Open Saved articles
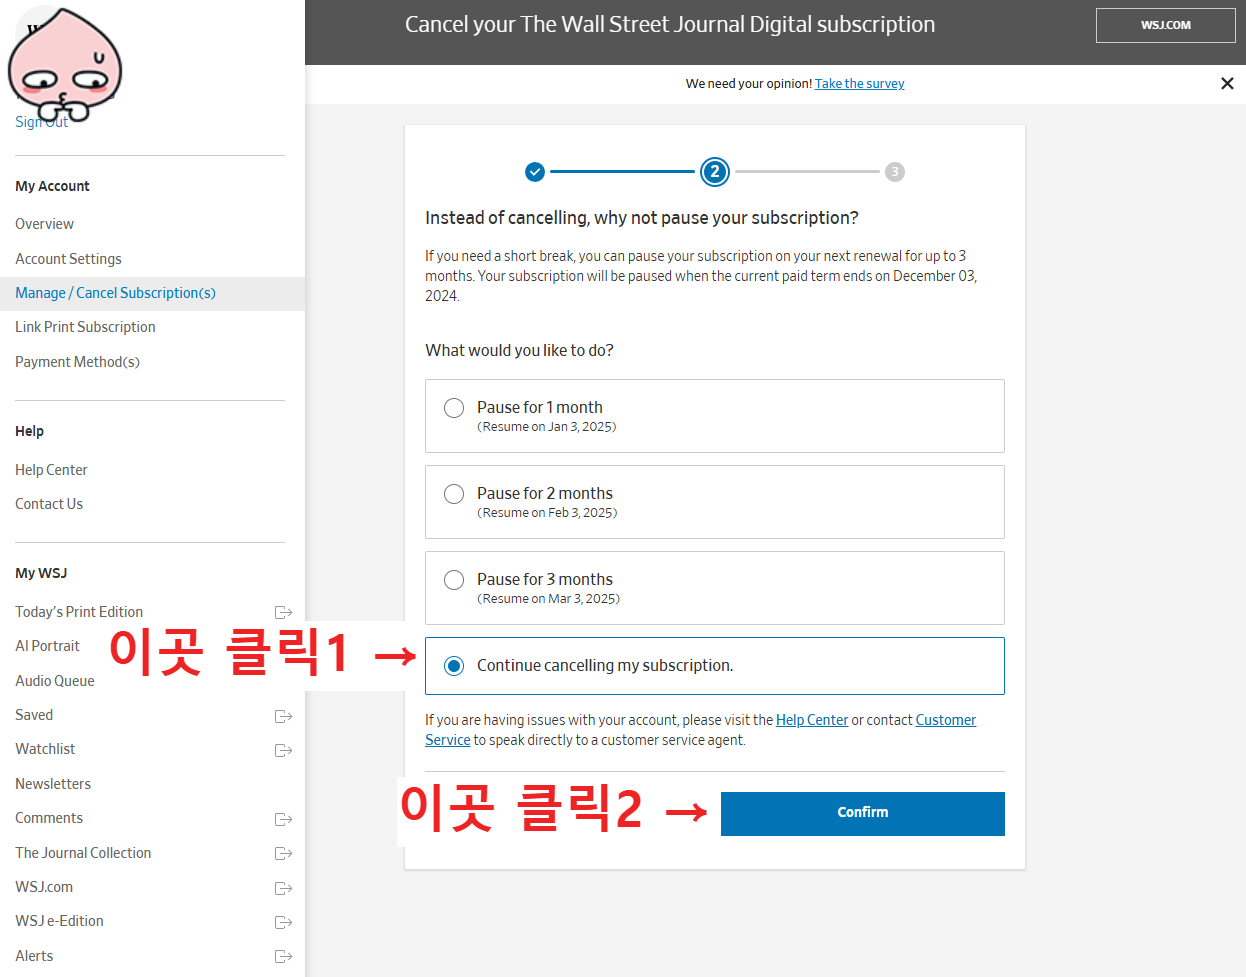This screenshot has height=977, width=1246. point(34,715)
